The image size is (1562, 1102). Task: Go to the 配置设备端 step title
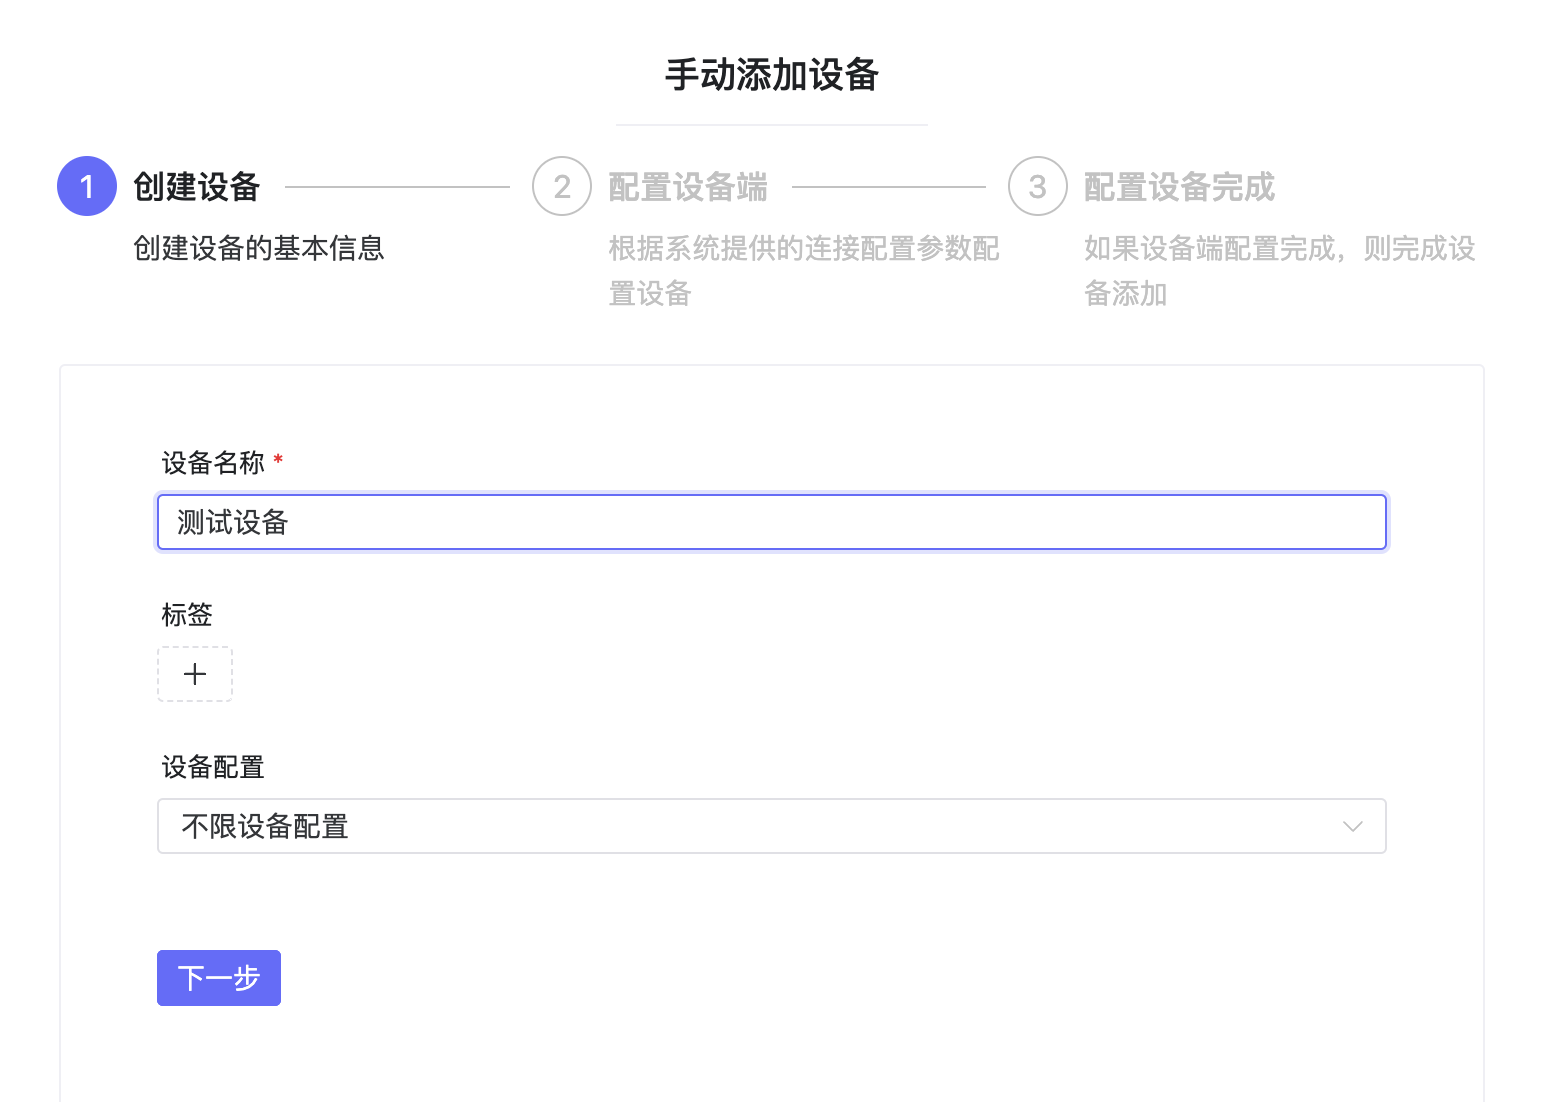688,187
